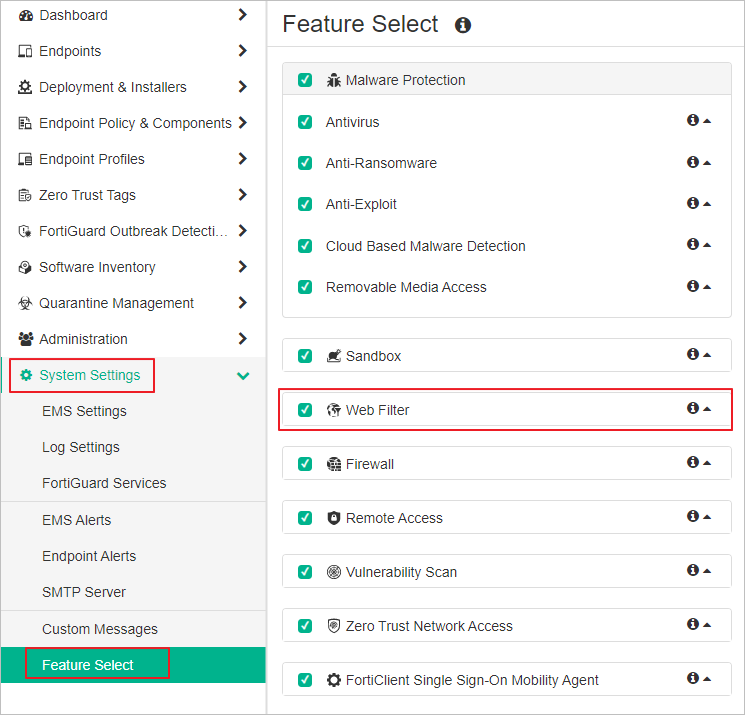Click the info icon next to Feature Select title
Viewport: 745px width, 715px height.
point(463,25)
